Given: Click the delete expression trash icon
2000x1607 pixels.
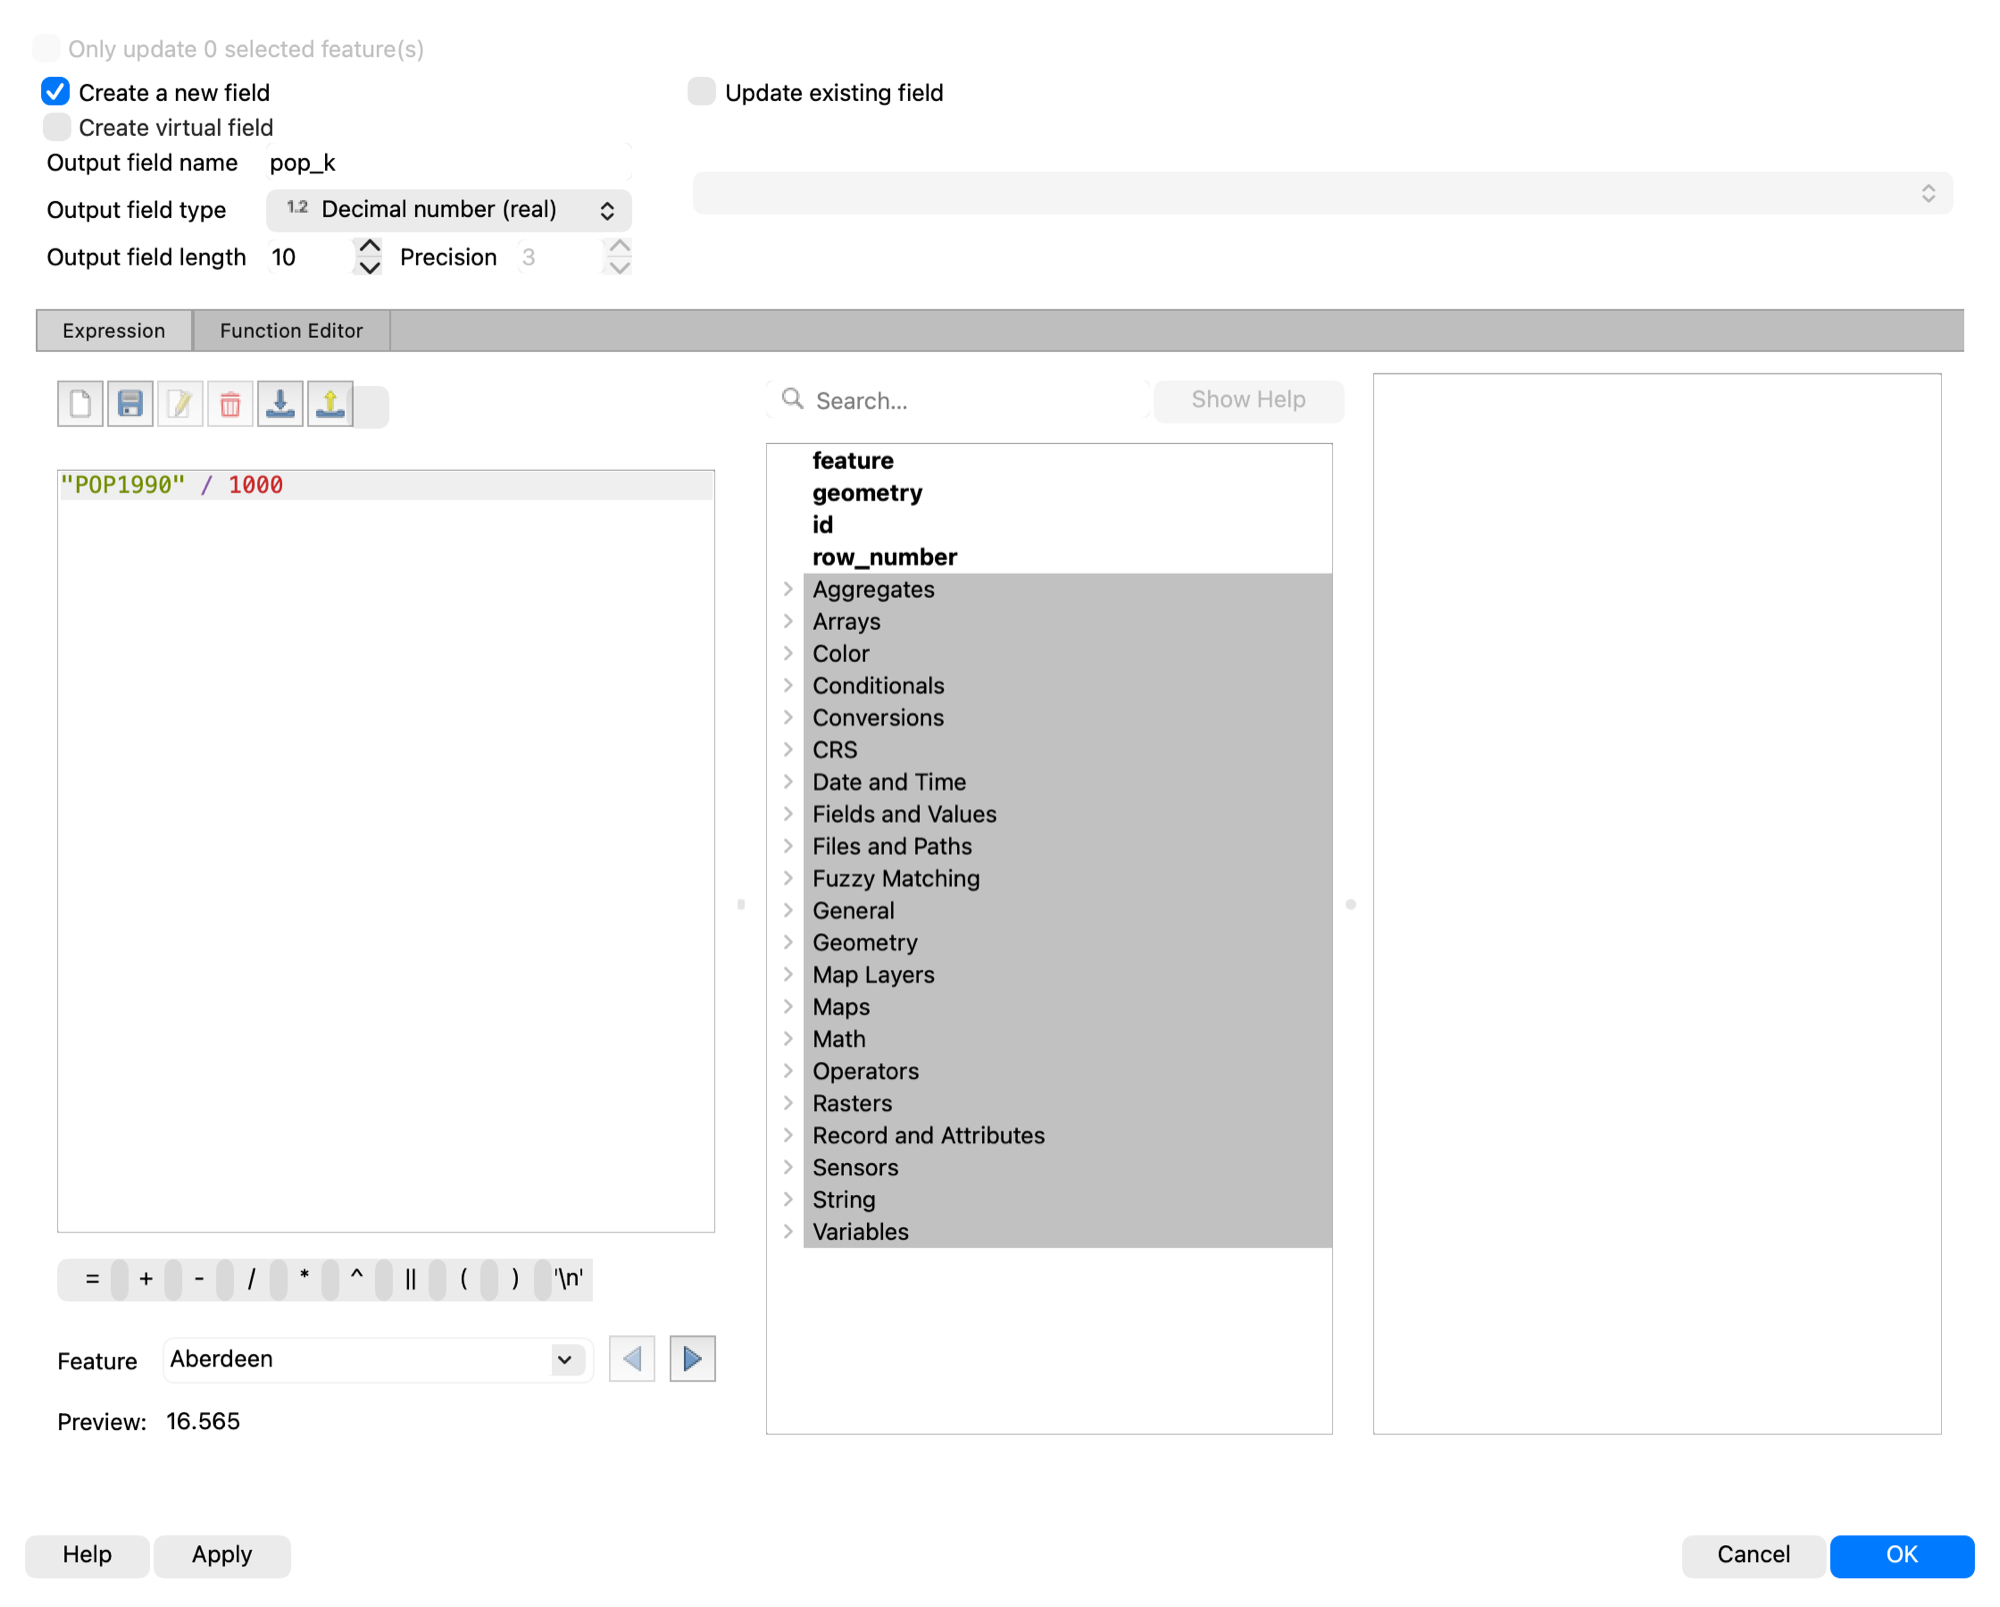Looking at the screenshot, I should click(x=230, y=404).
